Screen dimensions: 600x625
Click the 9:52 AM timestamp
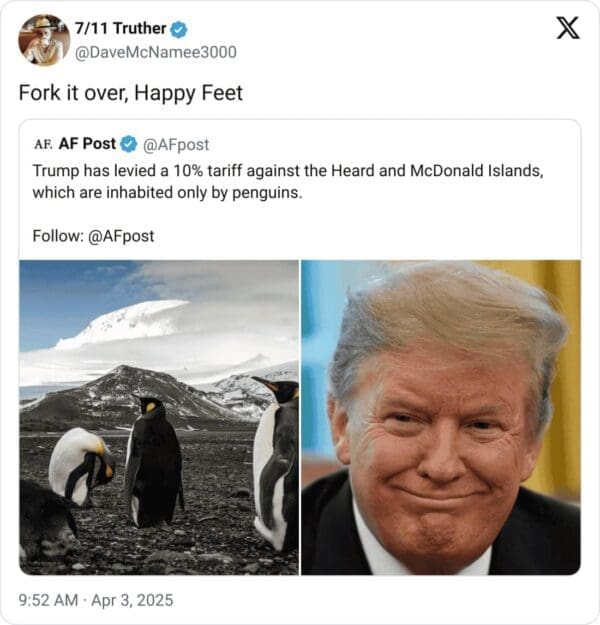48,600
